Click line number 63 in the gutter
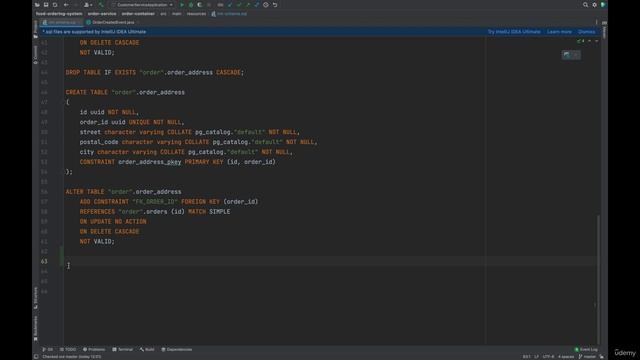The height and width of the screenshot is (360, 640). pyautogui.click(x=44, y=261)
